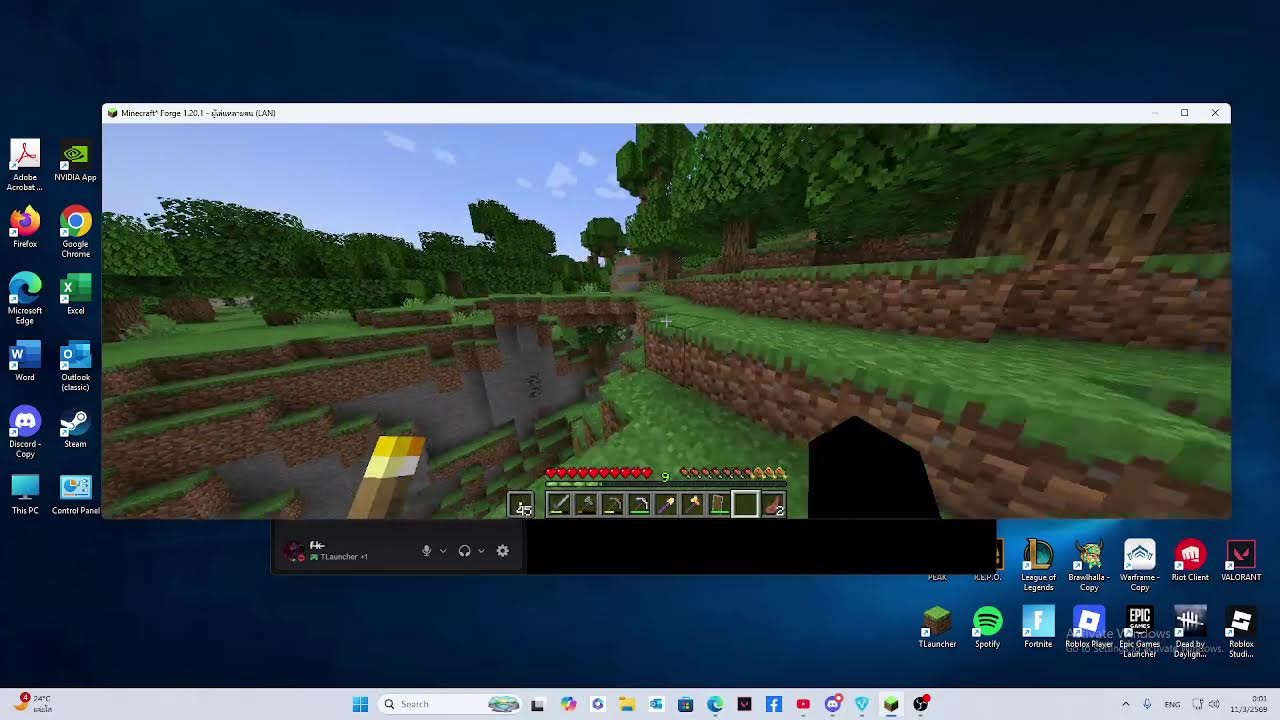Open Facebook from the taskbar

[773, 704]
